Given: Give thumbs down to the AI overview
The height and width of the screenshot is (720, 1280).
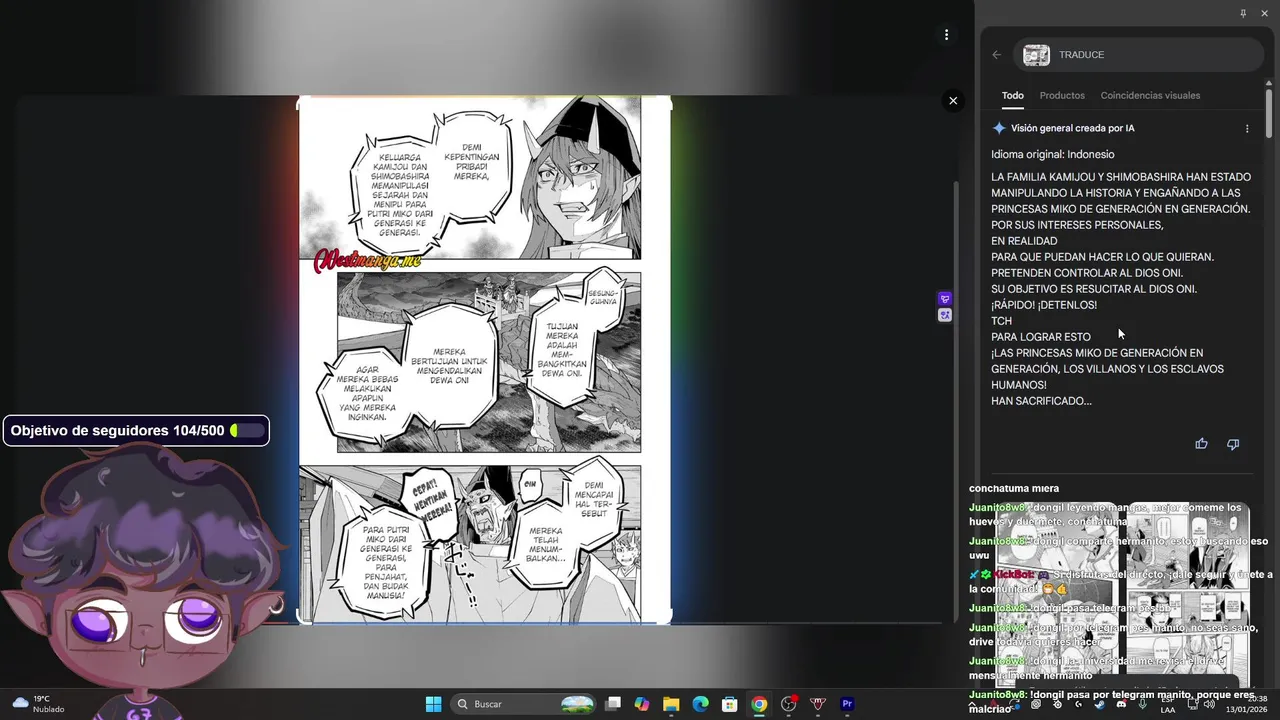Looking at the screenshot, I should pyautogui.click(x=1233, y=444).
